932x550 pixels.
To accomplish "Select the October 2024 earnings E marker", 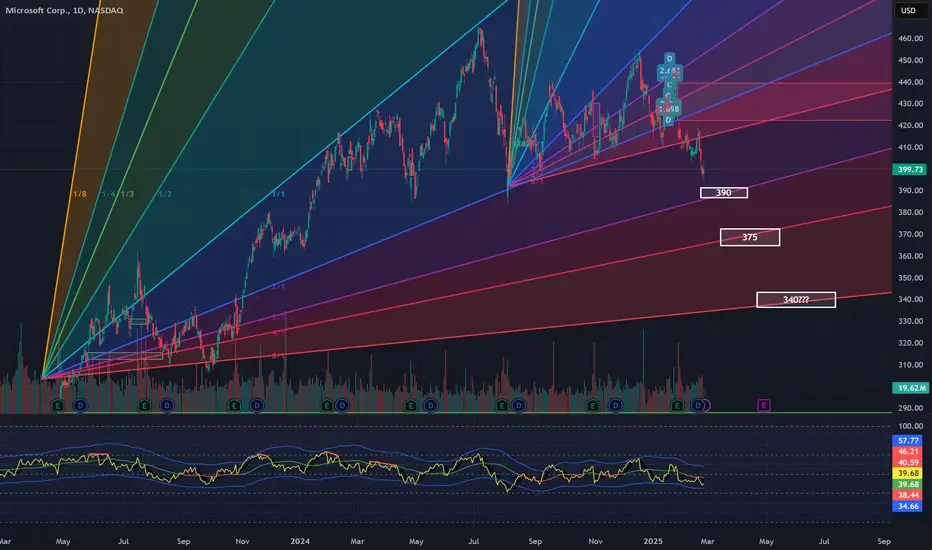I will point(592,406).
